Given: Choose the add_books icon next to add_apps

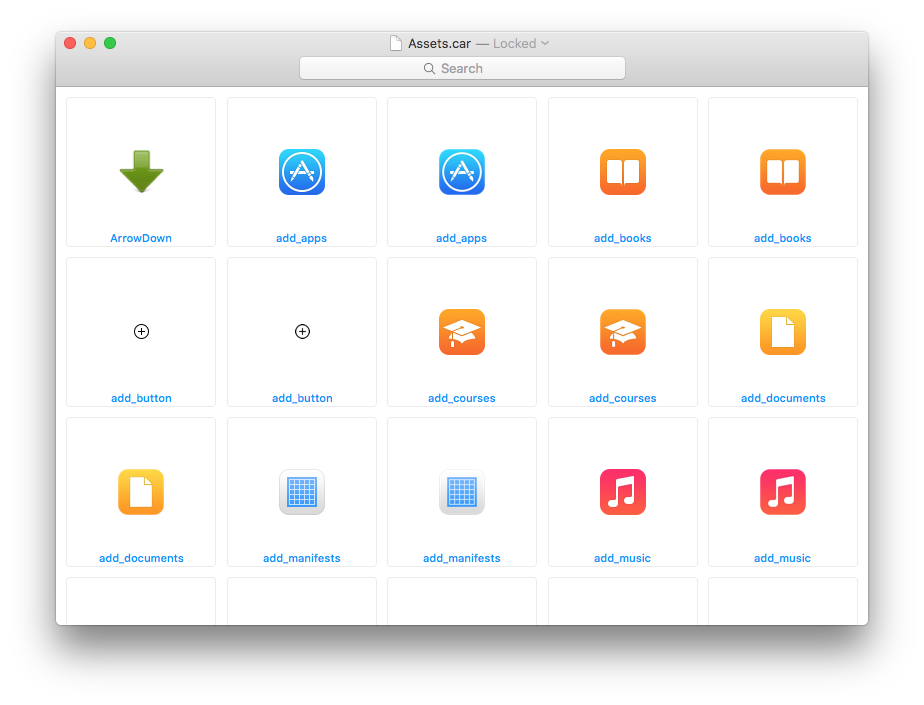Looking at the screenshot, I should (x=623, y=172).
